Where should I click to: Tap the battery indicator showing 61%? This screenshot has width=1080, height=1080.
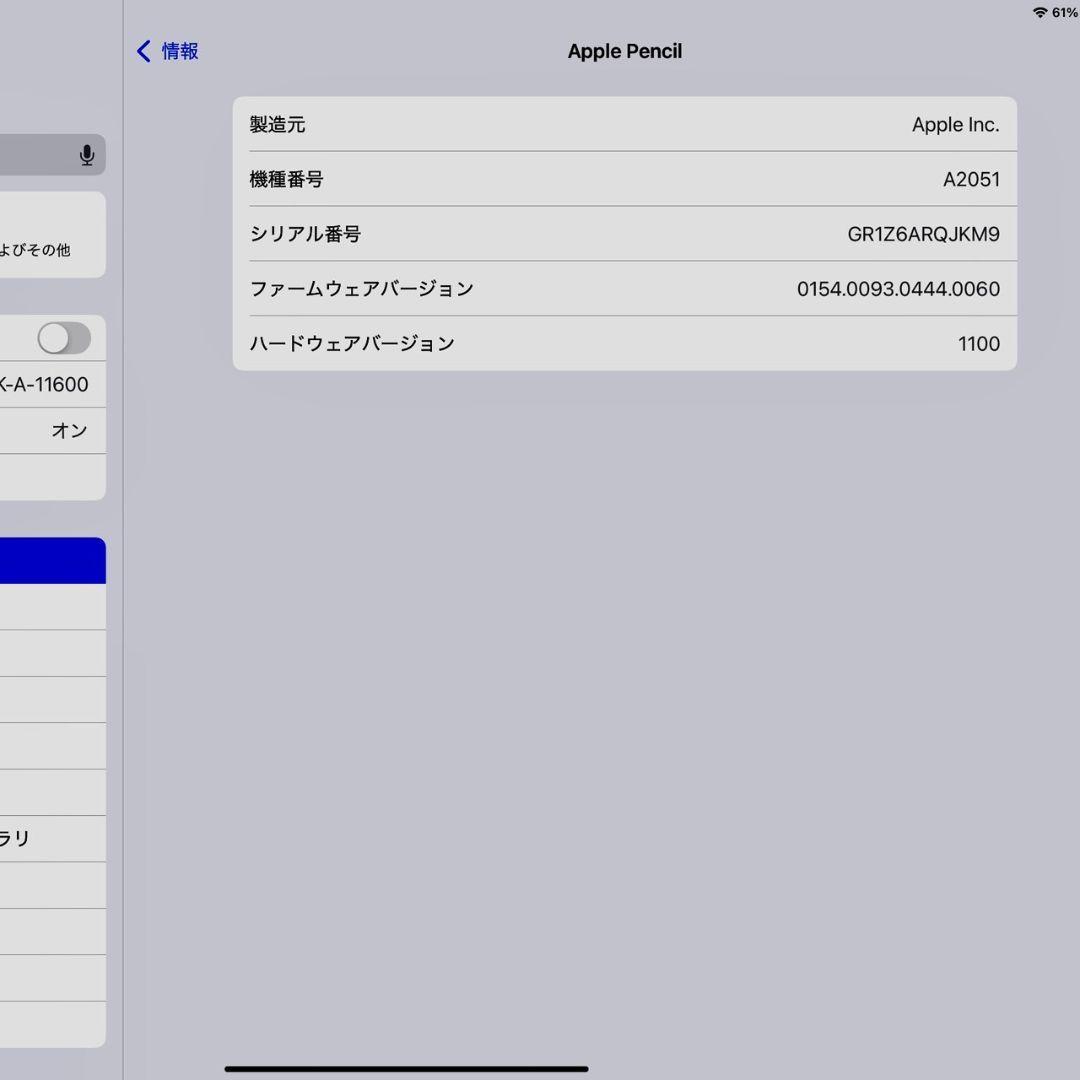[1062, 13]
